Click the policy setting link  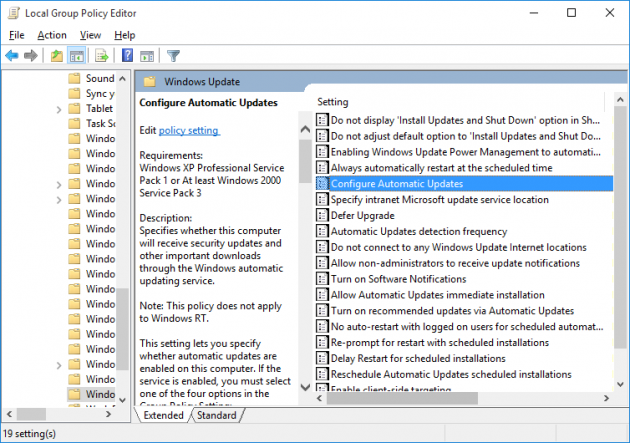pyautogui.click(x=189, y=131)
